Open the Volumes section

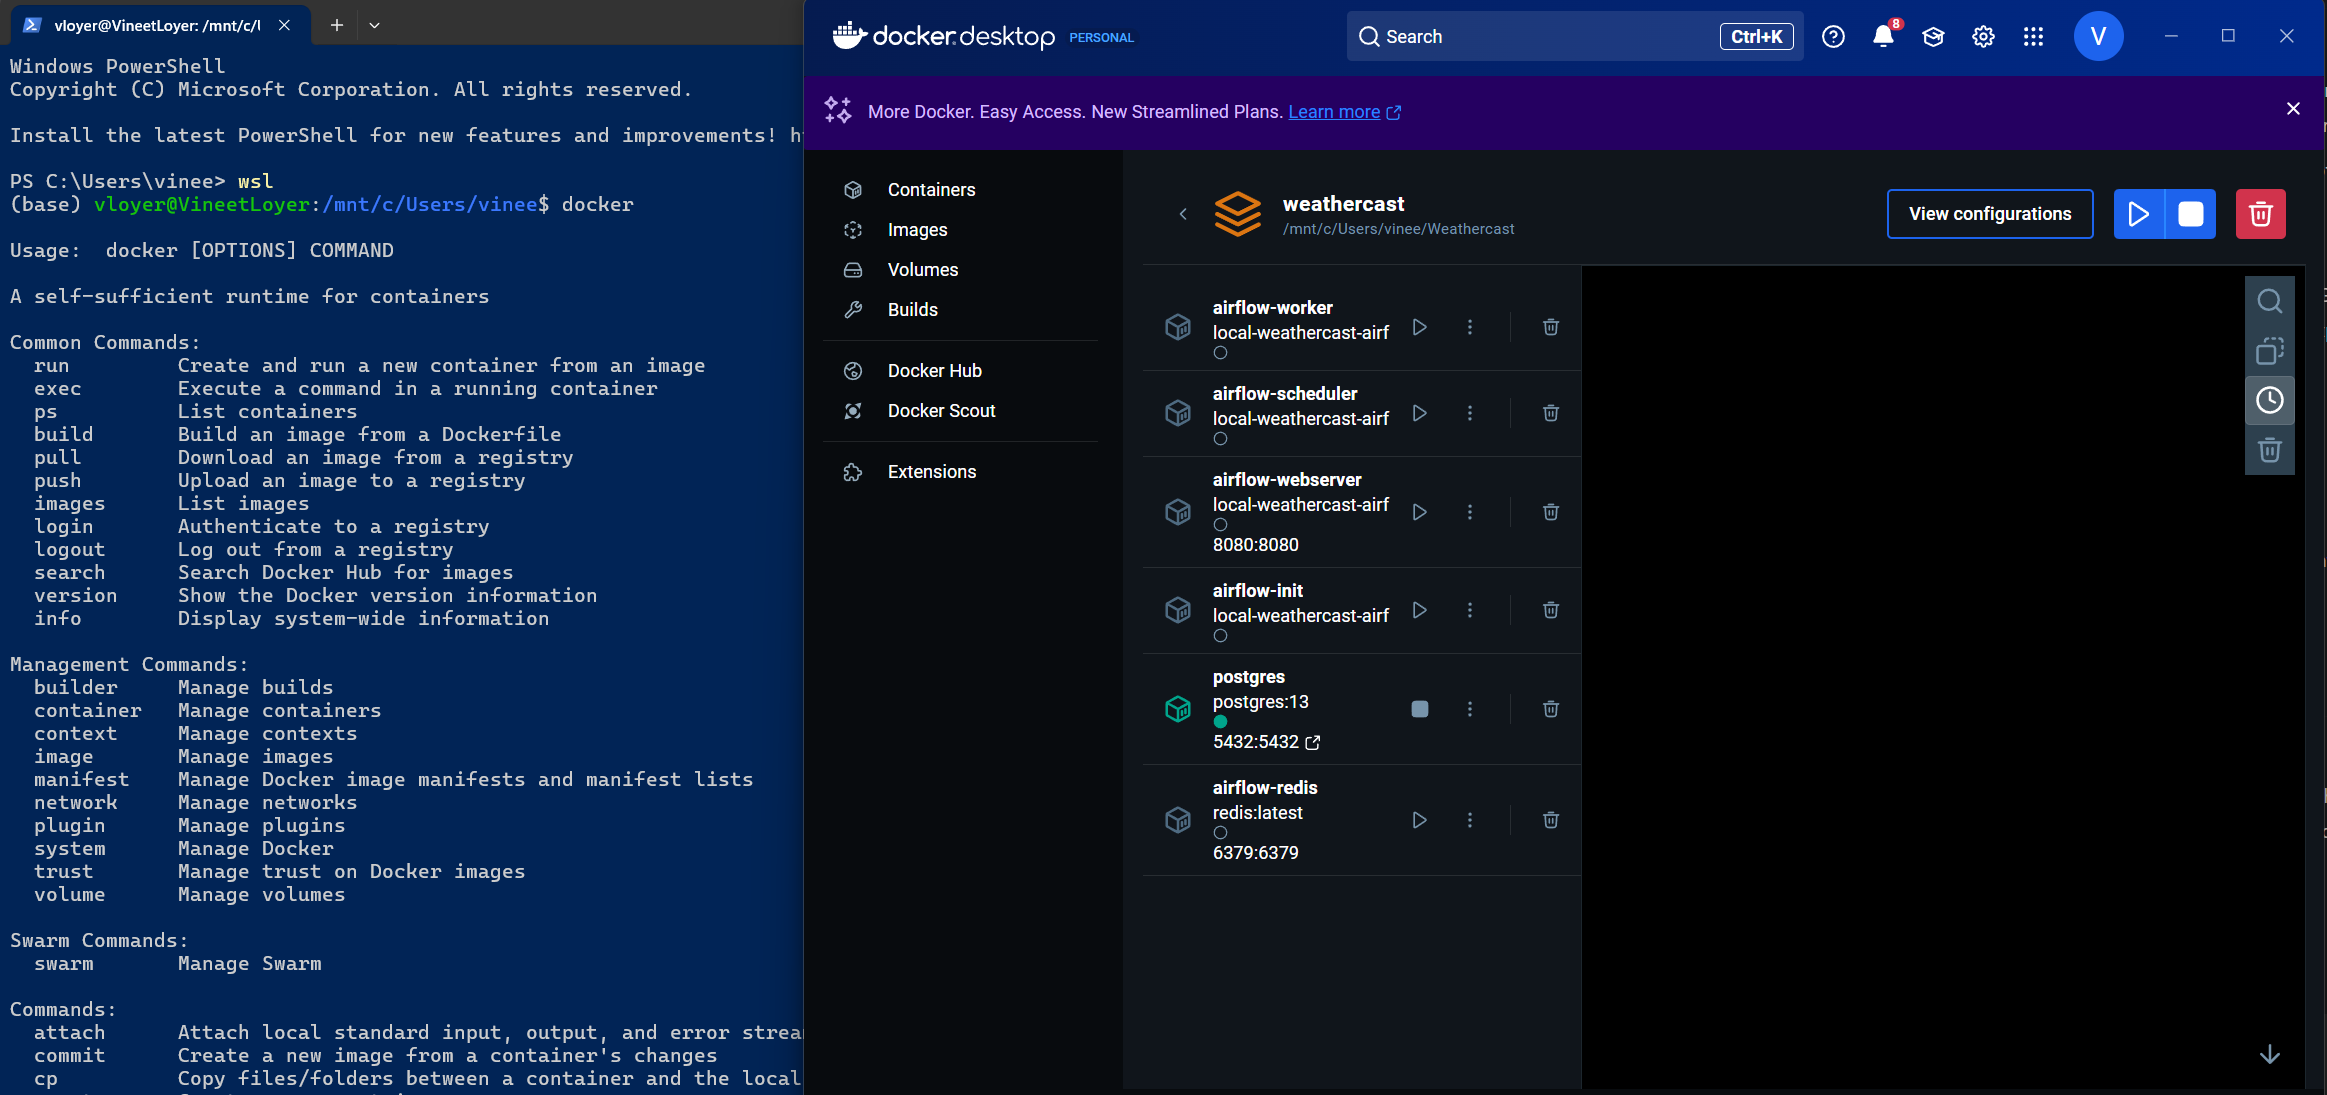click(922, 270)
